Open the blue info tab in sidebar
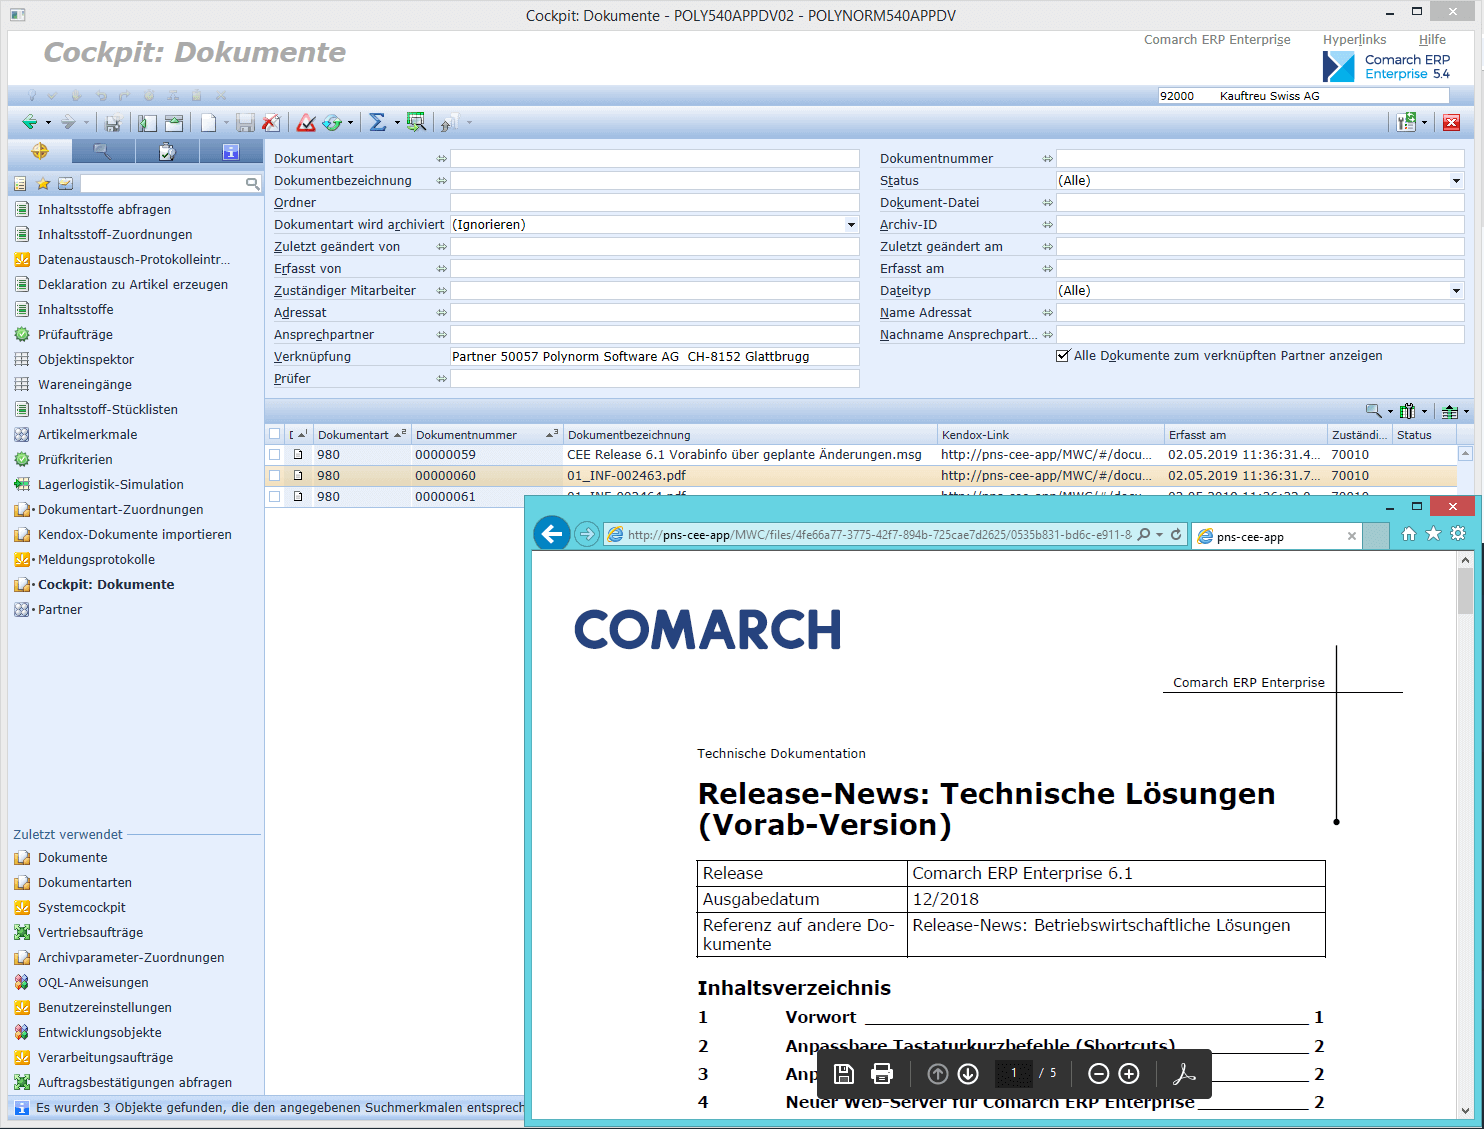This screenshot has height=1129, width=1484. [x=230, y=151]
